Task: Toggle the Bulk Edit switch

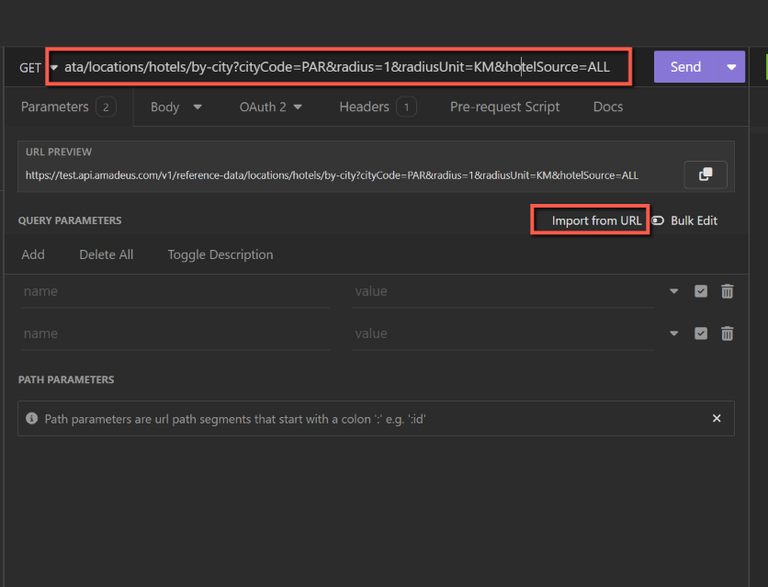Action: [x=658, y=221]
